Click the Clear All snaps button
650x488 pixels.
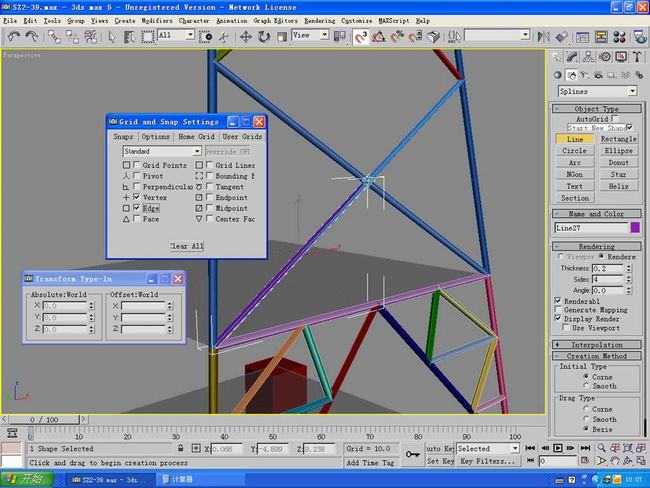click(187, 246)
